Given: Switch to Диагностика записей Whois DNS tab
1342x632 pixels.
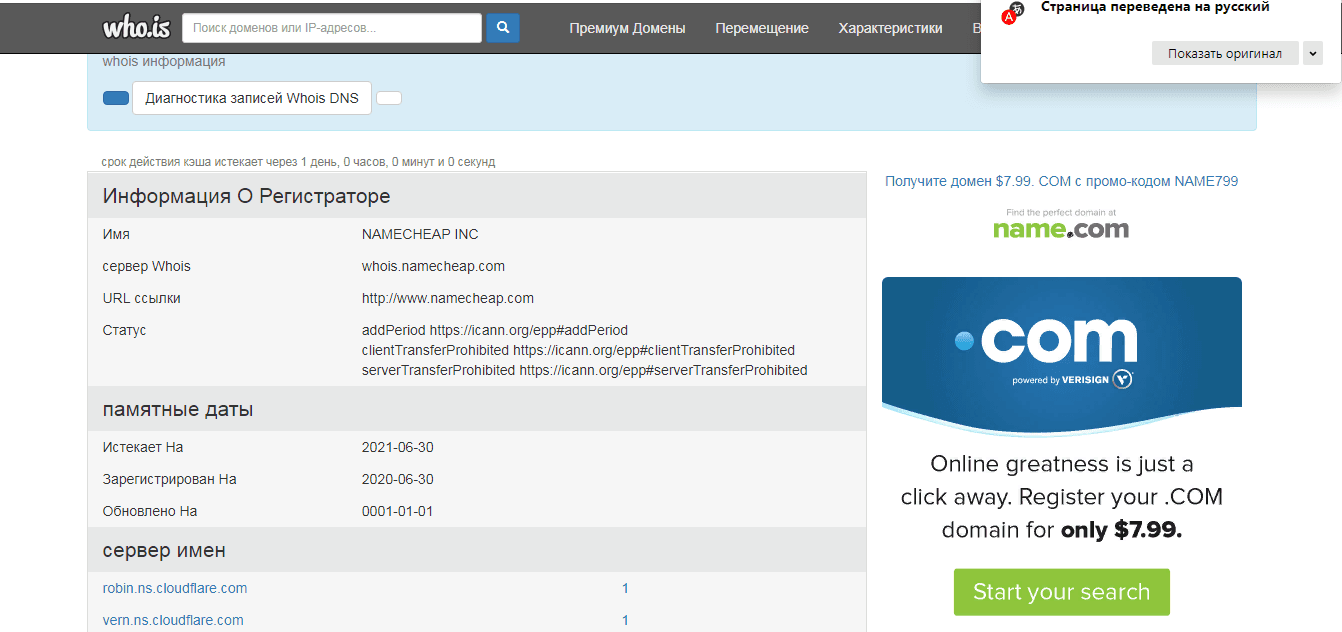Looking at the screenshot, I should pyautogui.click(x=252, y=98).
